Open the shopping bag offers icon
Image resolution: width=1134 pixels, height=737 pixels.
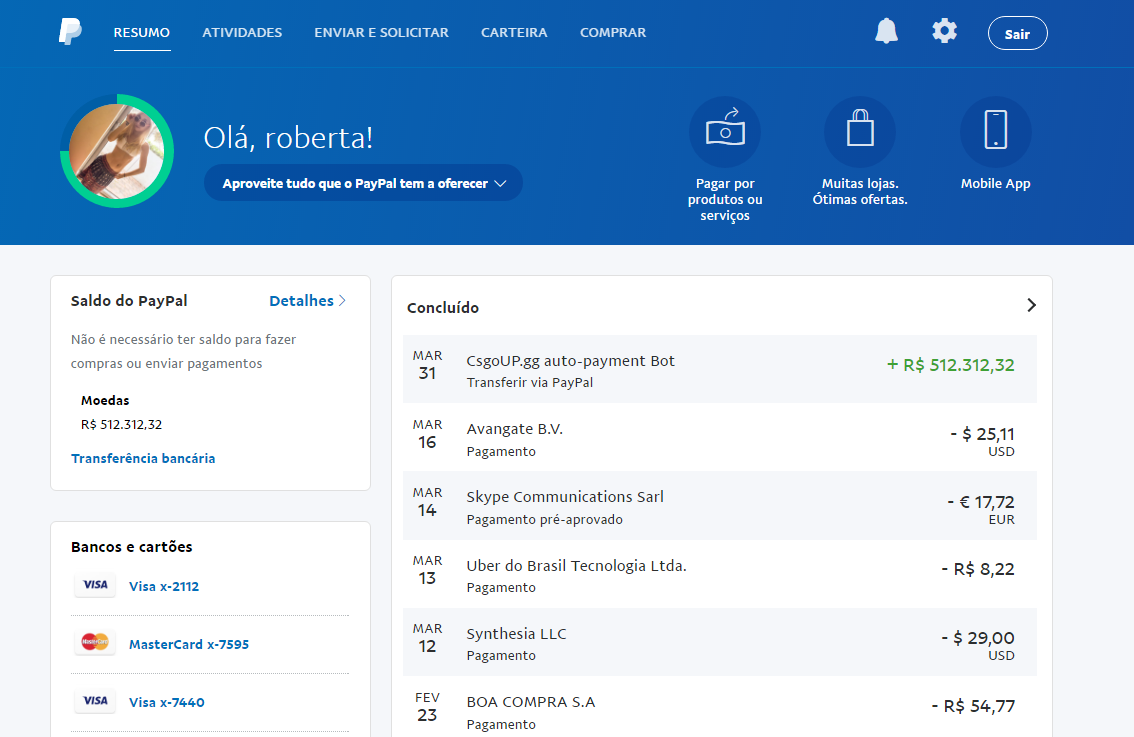click(860, 132)
